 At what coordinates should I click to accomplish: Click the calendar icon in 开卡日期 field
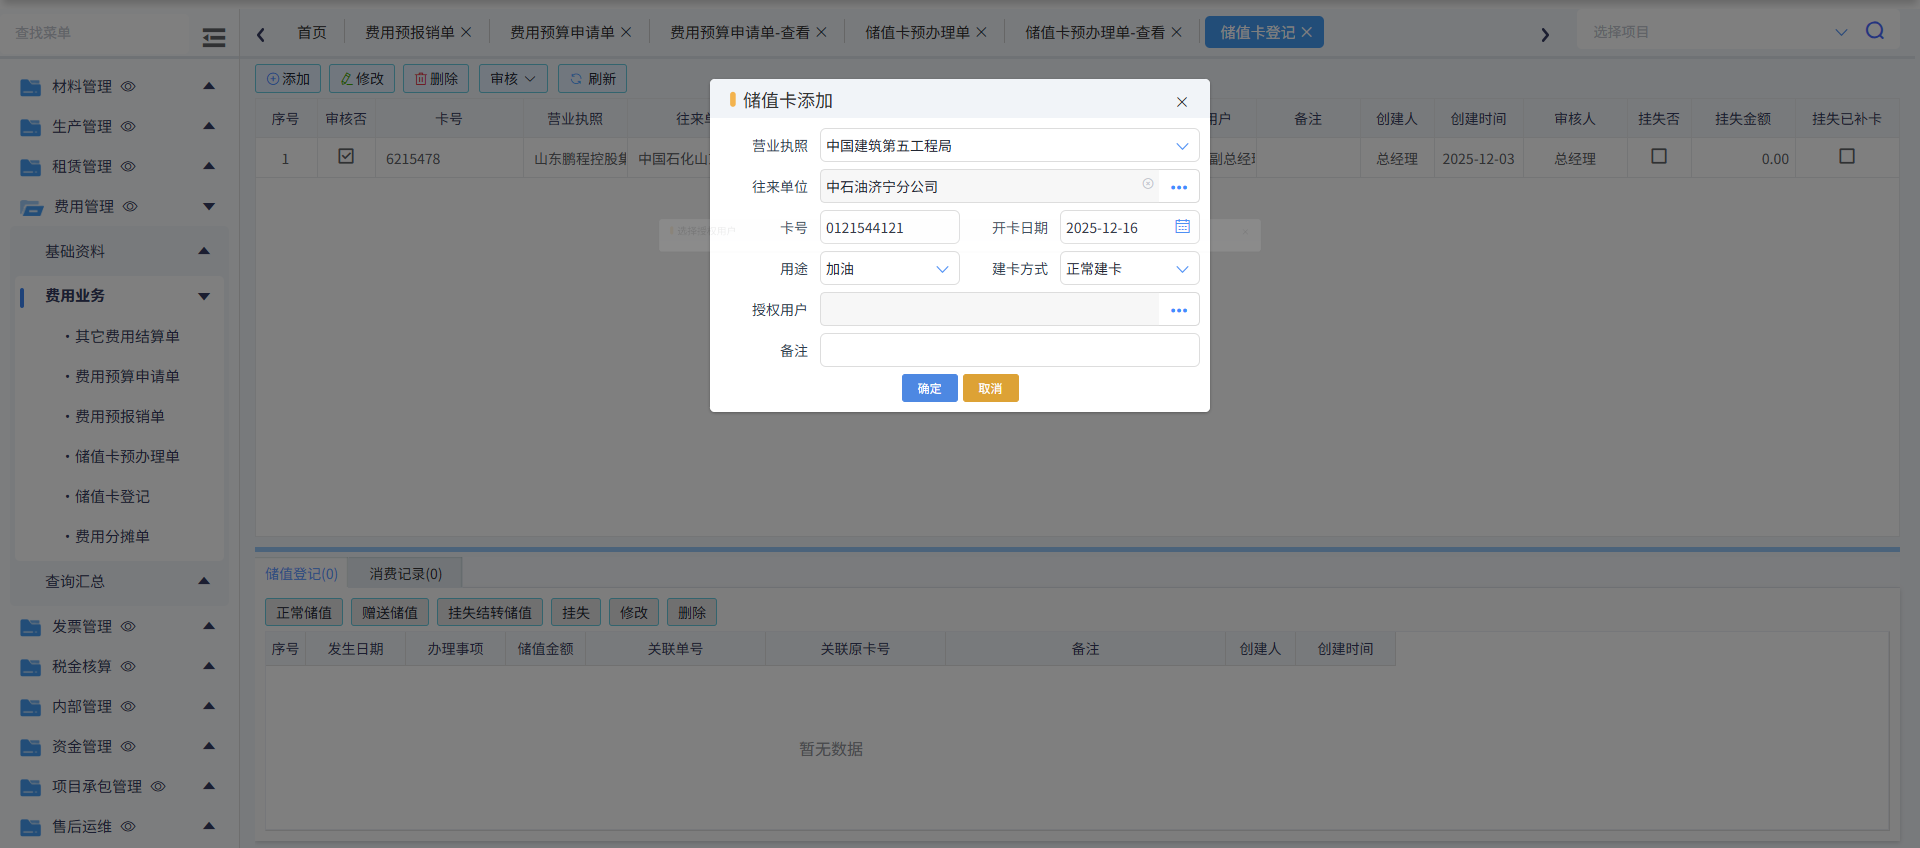[x=1182, y=227]
